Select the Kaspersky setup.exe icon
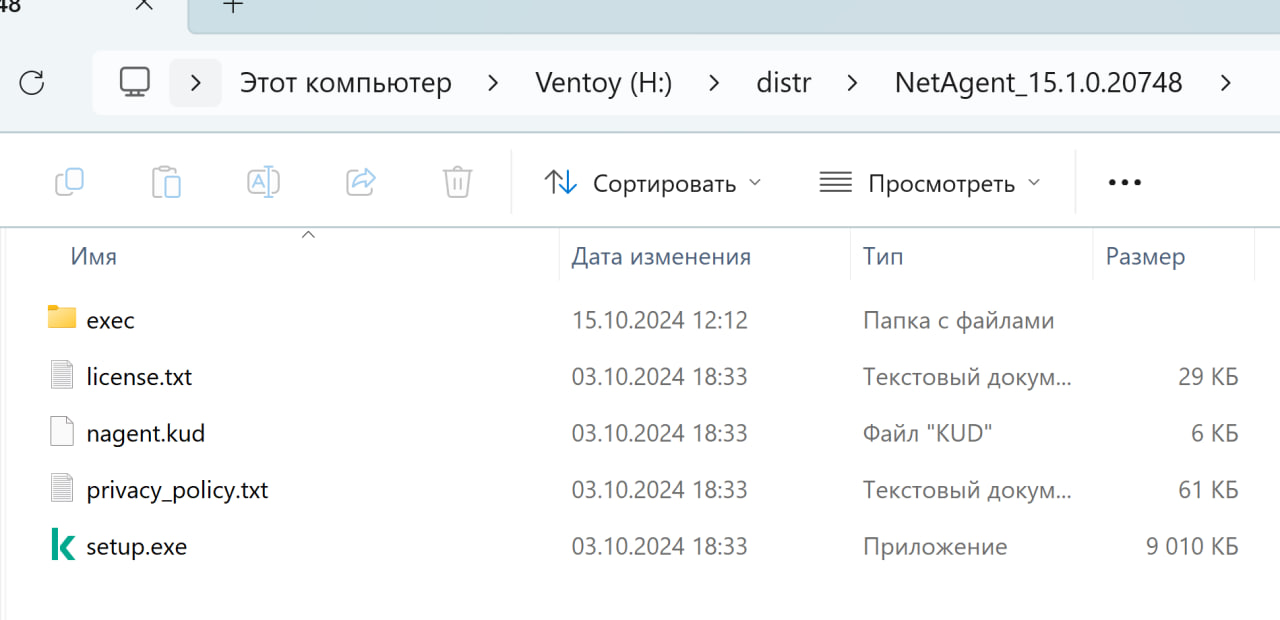 point(63,546)
